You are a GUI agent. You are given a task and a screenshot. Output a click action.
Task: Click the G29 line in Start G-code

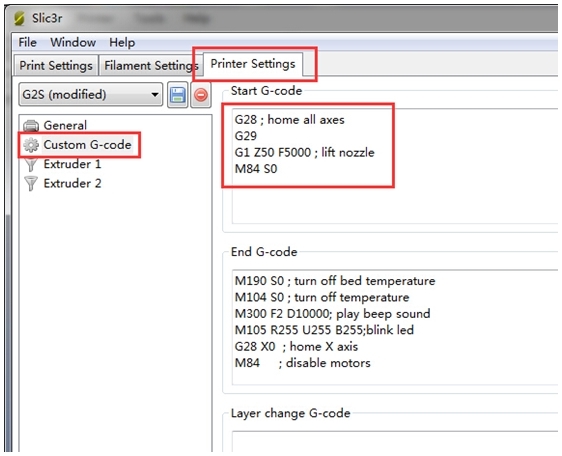(x=246, y=136)
